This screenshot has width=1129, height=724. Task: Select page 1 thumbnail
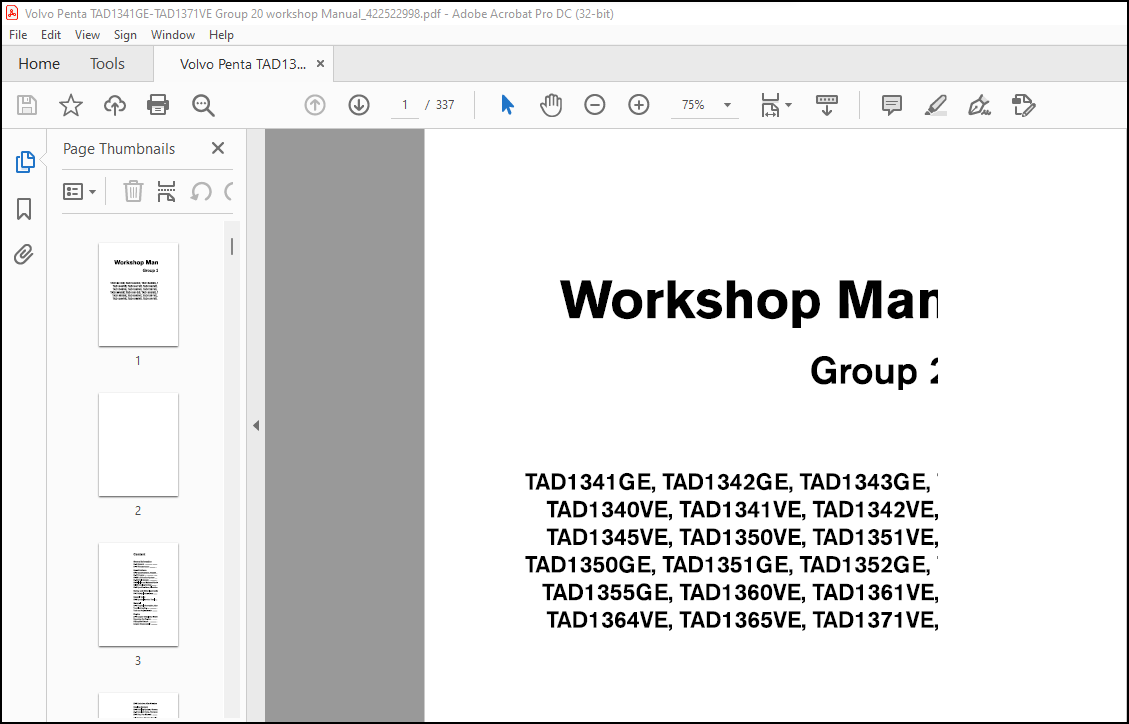pos(138,294)
